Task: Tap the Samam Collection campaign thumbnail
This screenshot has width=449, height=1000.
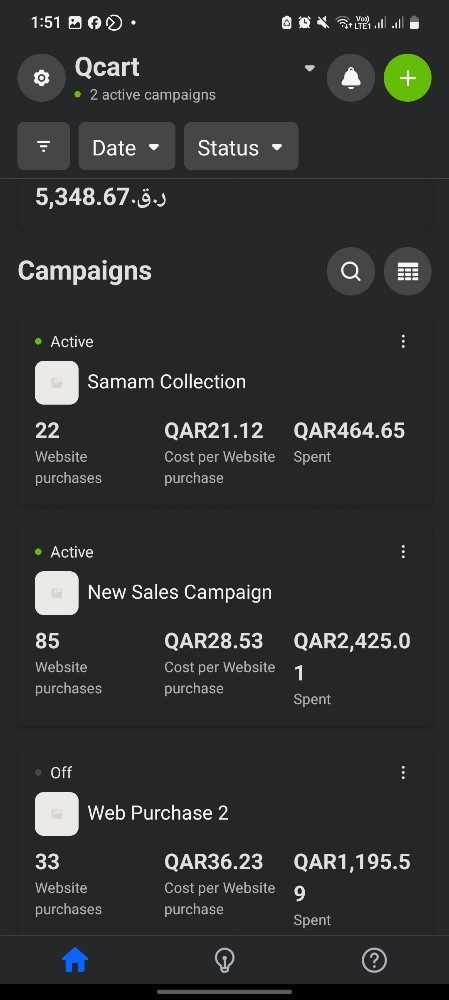Action: (x=57, y=383)
